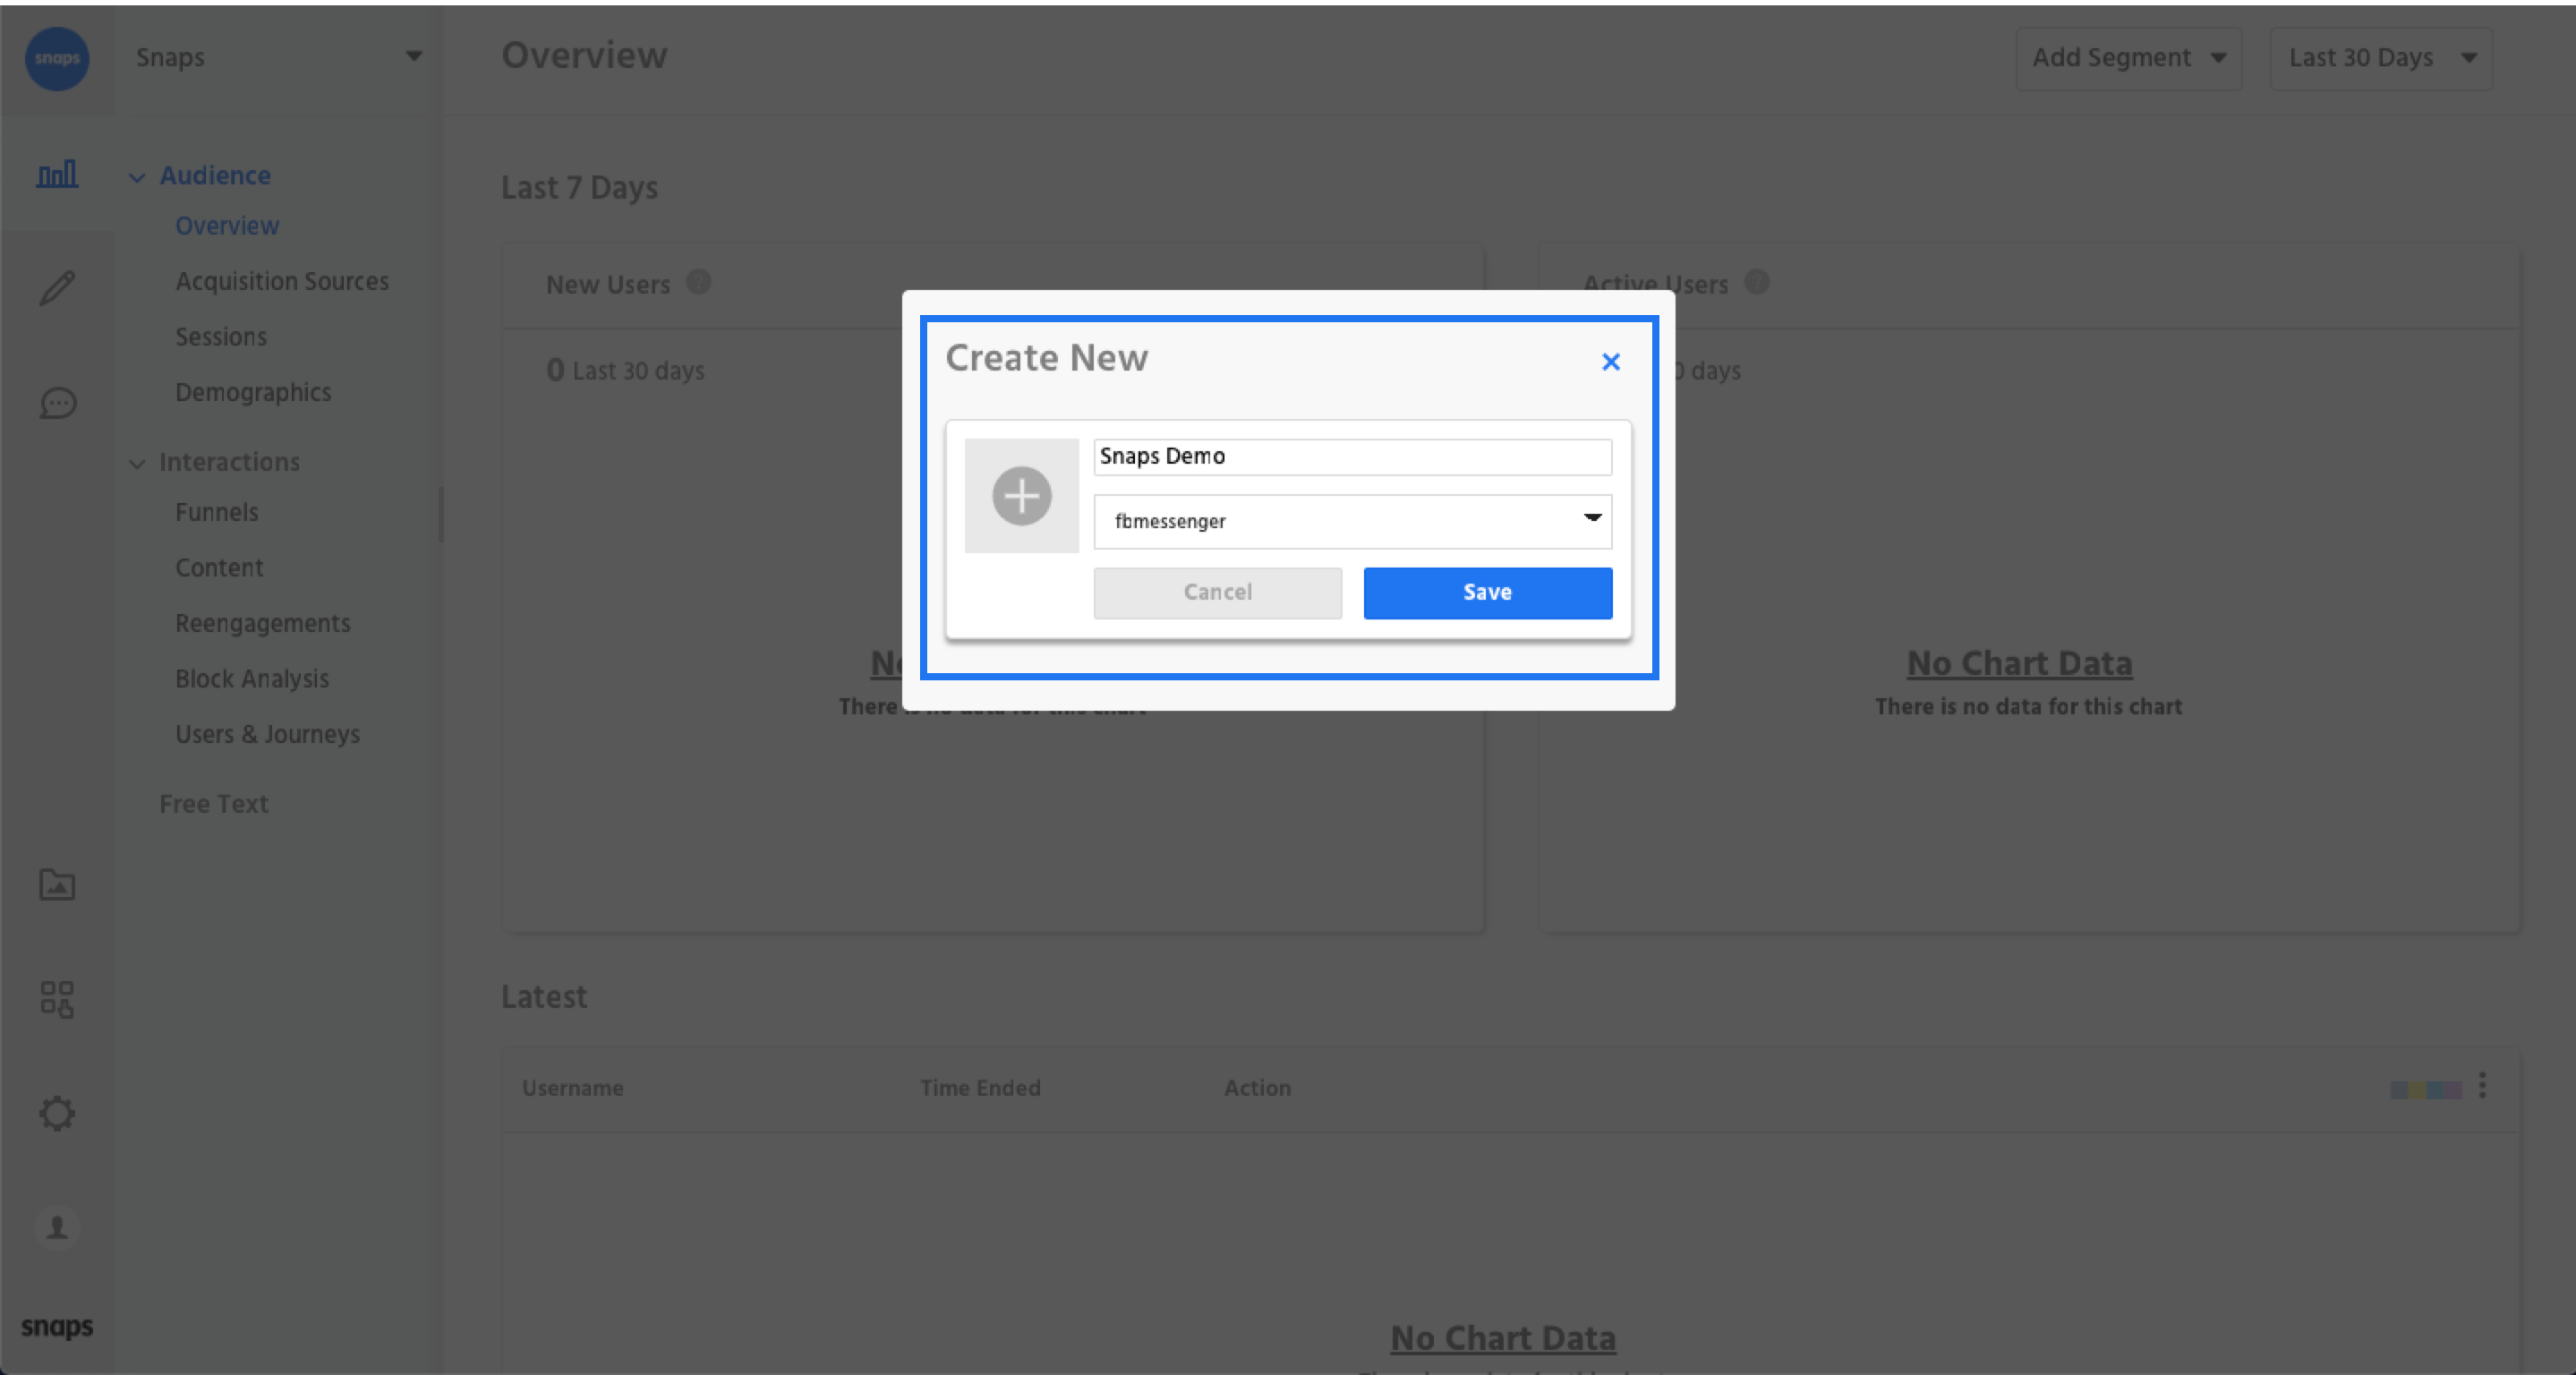Click the plus add-image thumbnail in dialog
Screen dimensions: 2576x1375
pyautogui.click(x=1021, y=496)
